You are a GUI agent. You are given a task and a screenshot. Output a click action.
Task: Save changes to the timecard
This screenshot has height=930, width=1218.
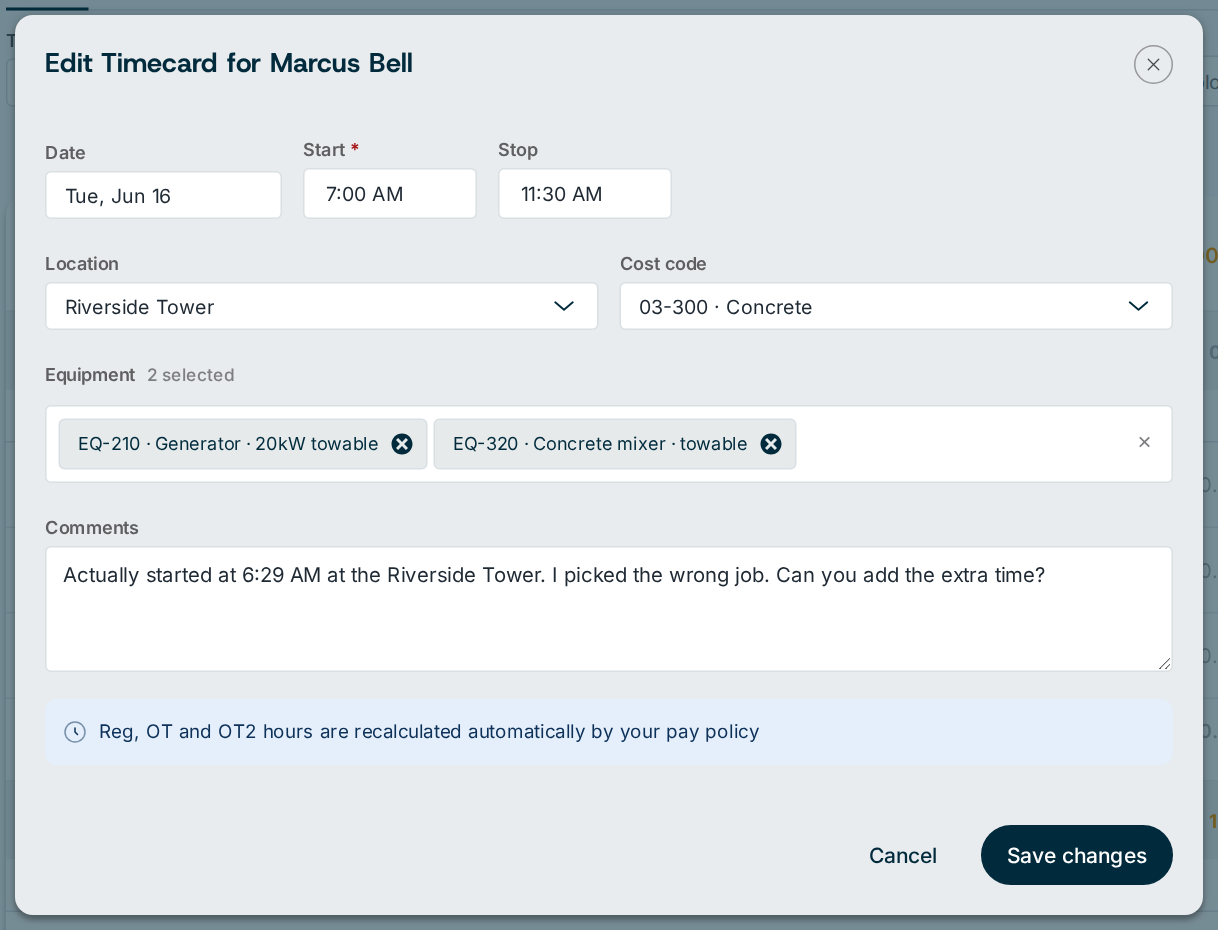coord(1077,855)
